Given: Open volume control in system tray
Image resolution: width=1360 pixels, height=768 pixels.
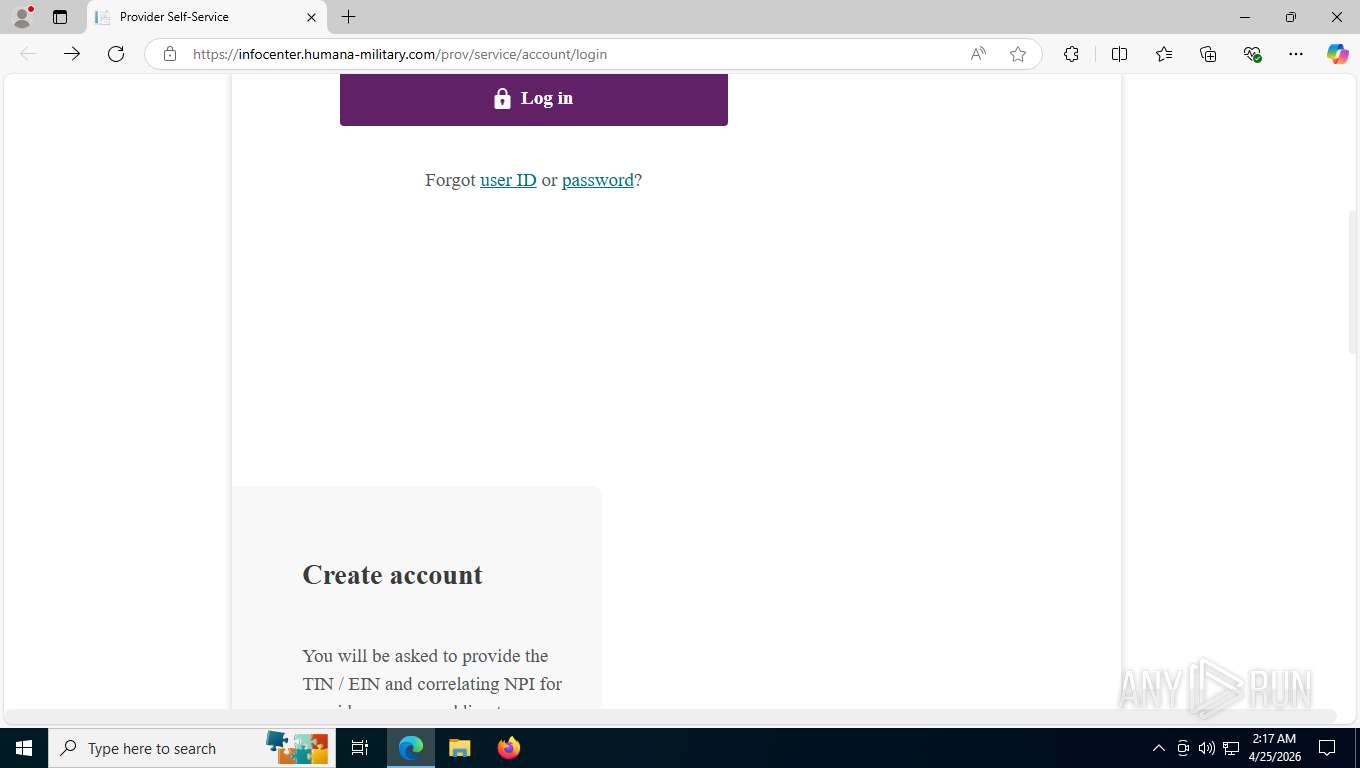Looking at the screenshot, I should pos(1207,748).
